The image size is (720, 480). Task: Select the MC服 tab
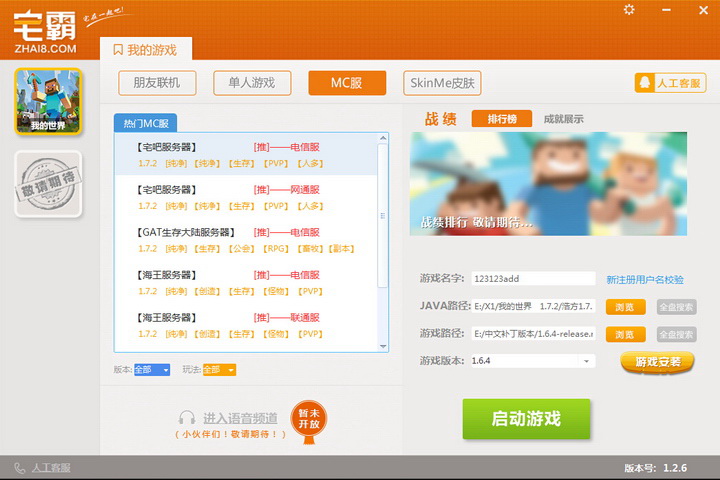(x=347, y=83)
